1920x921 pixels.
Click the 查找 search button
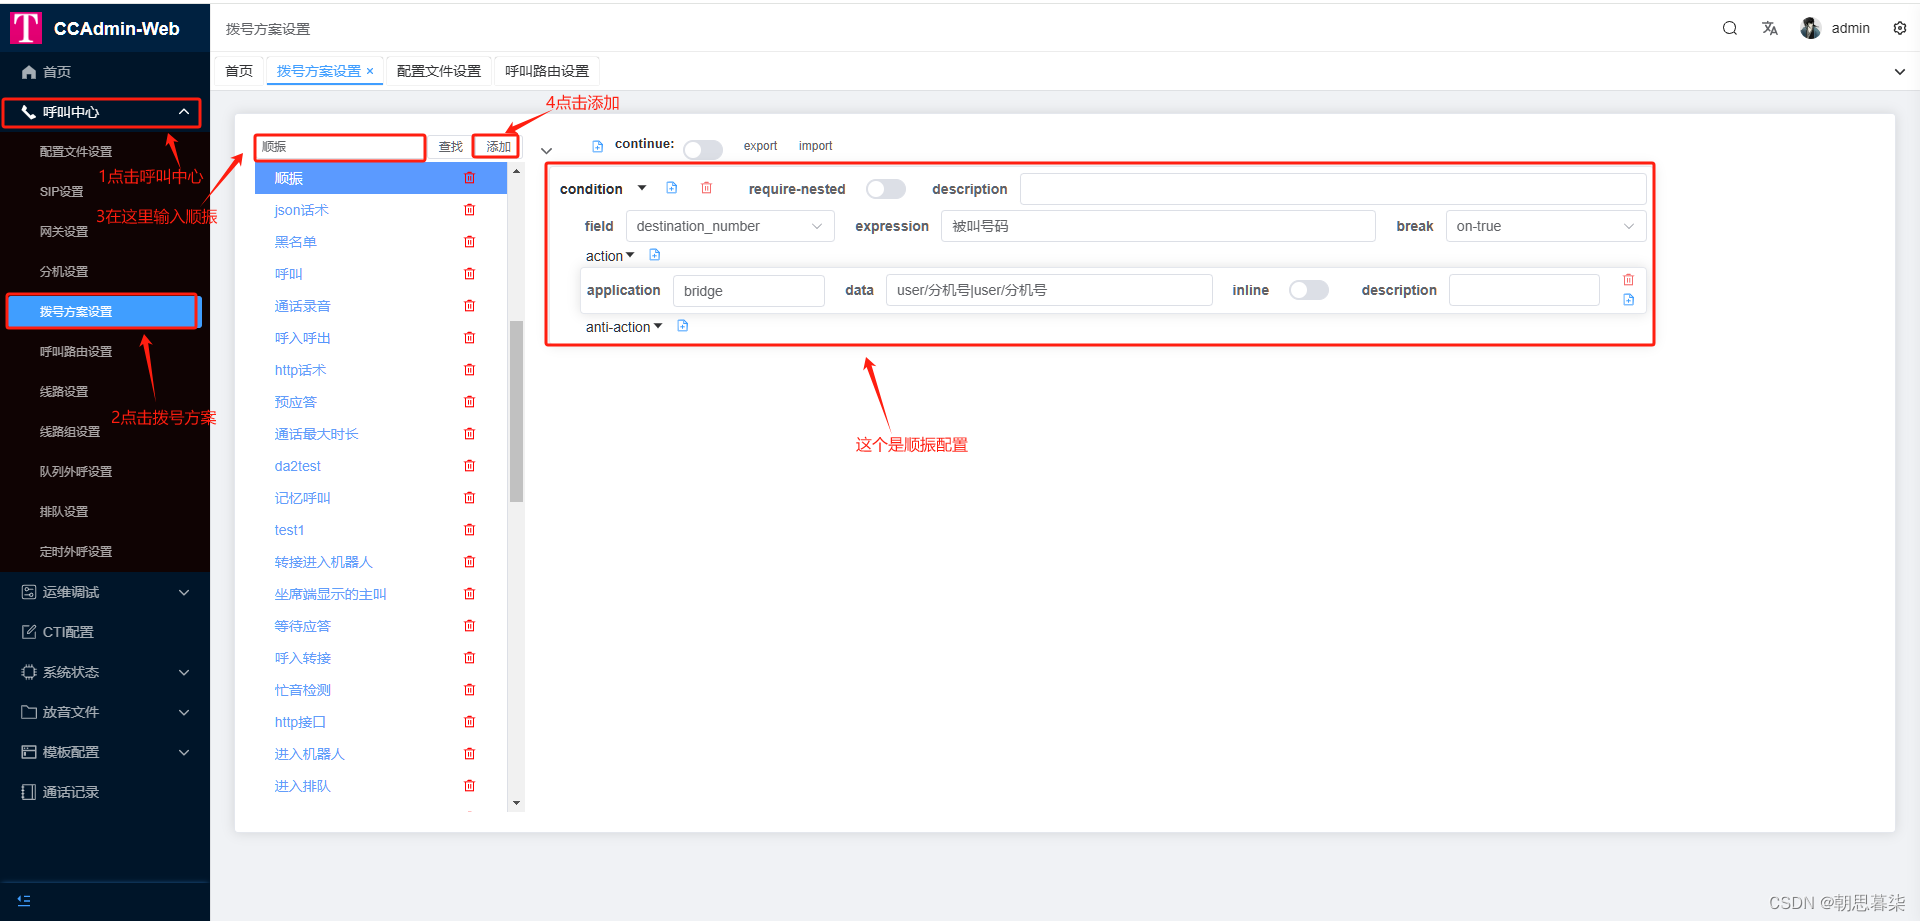pos(451,147)
